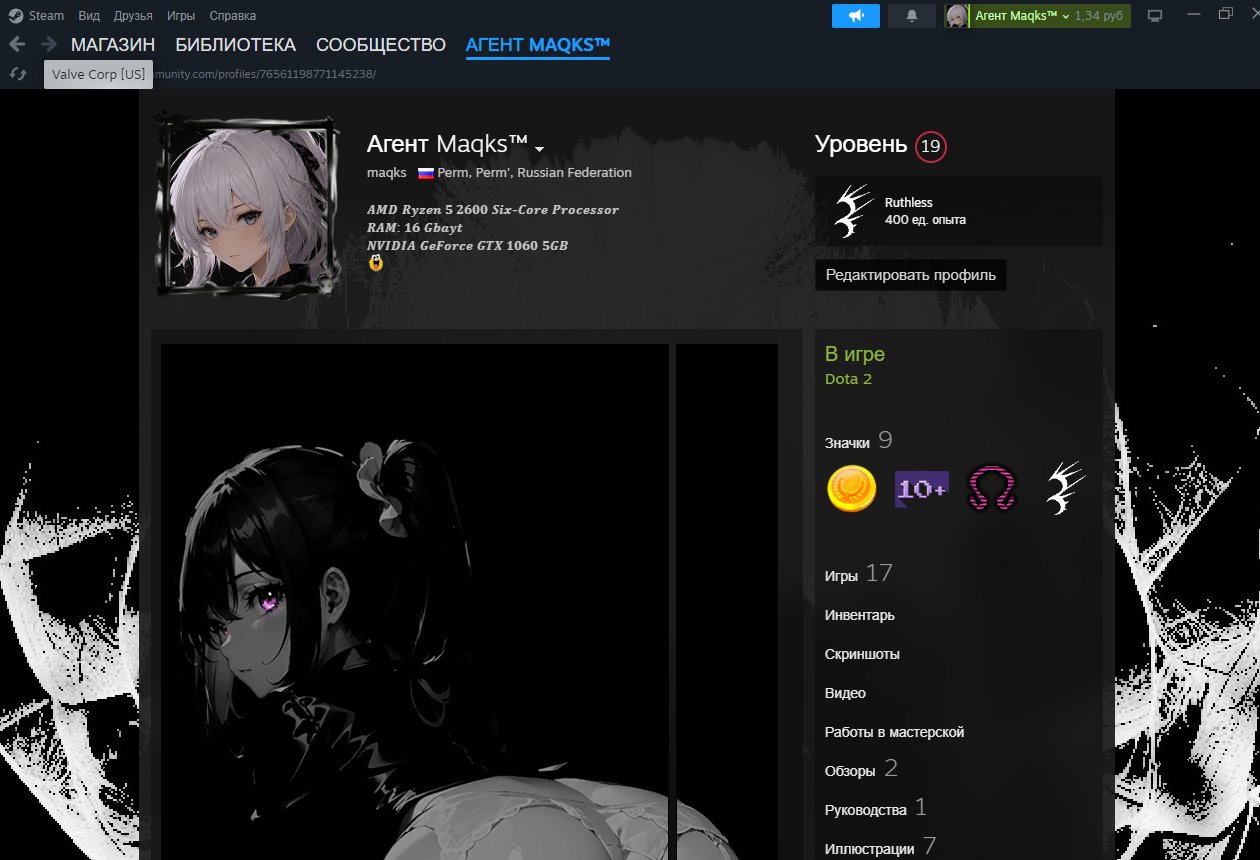Click Valve Corp [US] certificate label
Screen dimensions: 1260x860
tap(99, 75)
